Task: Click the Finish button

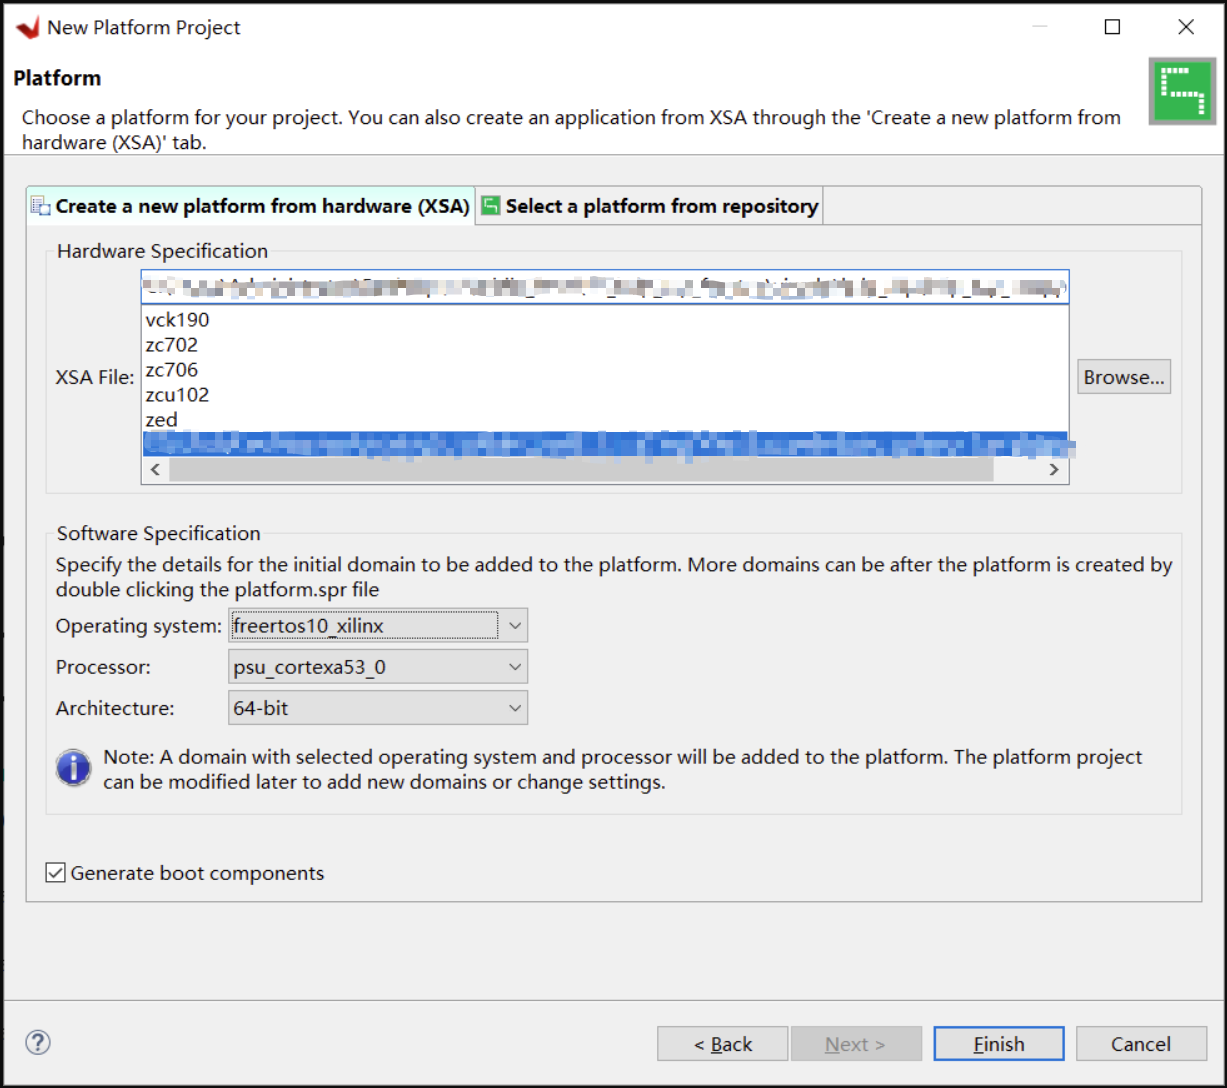Action: [999, 1044]
